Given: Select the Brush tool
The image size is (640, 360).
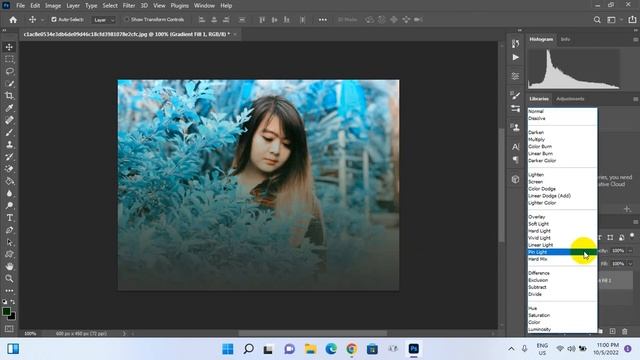Looking at the screenshot, I should coord(9,133).
